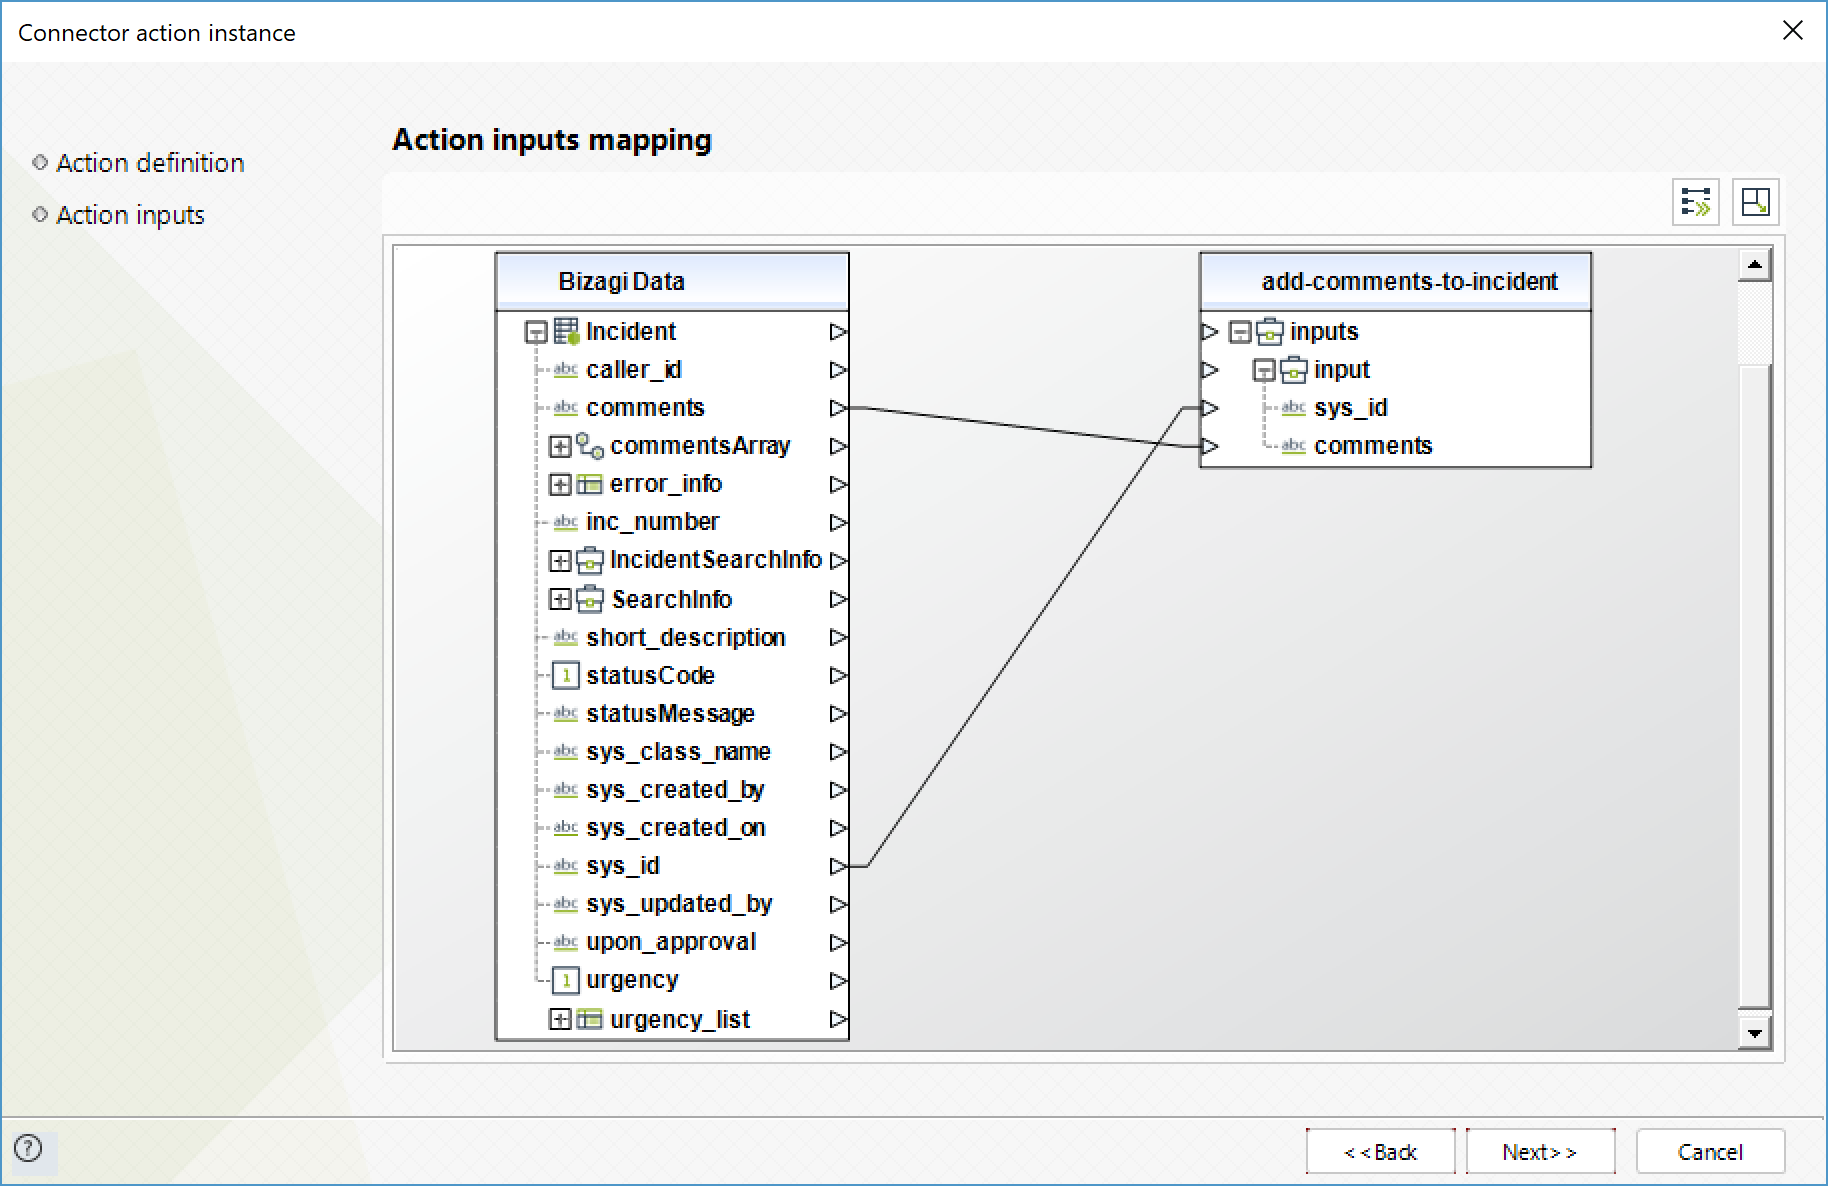Collapse the inputs node
Image resolution: width=1828 pixels, height=1186 pixels.
pos(1240,332)
